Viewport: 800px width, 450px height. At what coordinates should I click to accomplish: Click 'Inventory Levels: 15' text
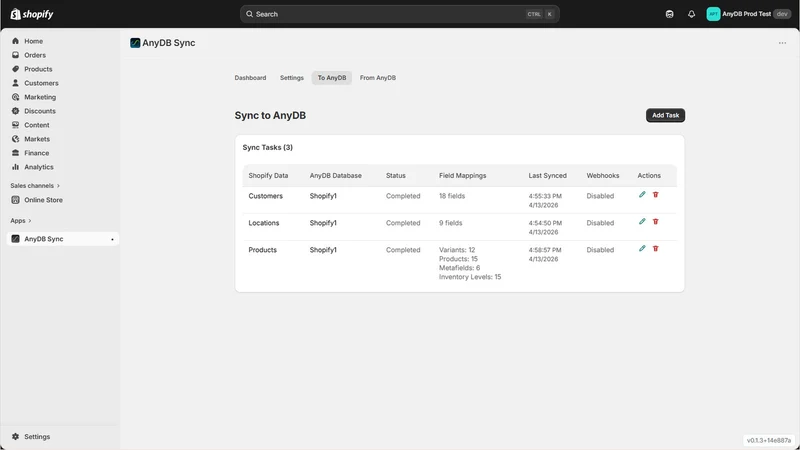pyautogui.click(x=470, y=277)
